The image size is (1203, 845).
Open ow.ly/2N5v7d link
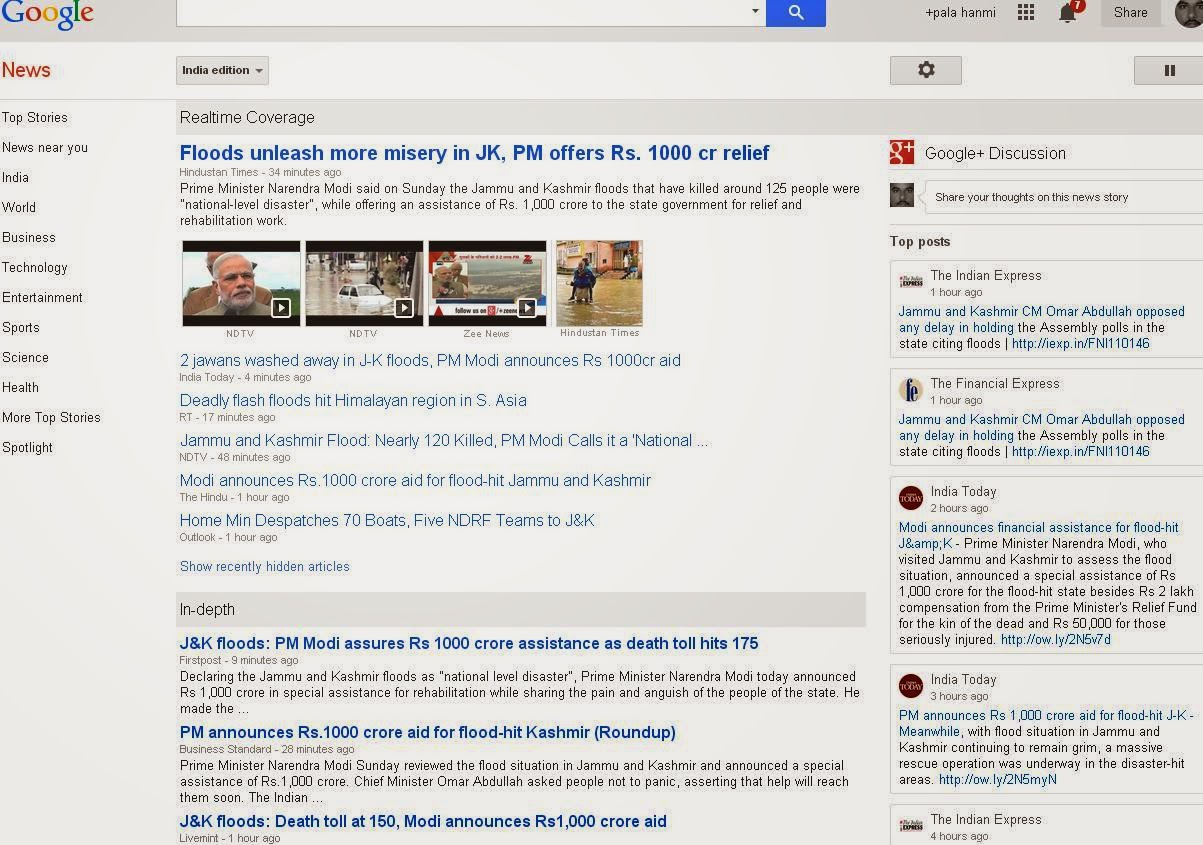pyautogui.click(x=1056, y=639)
